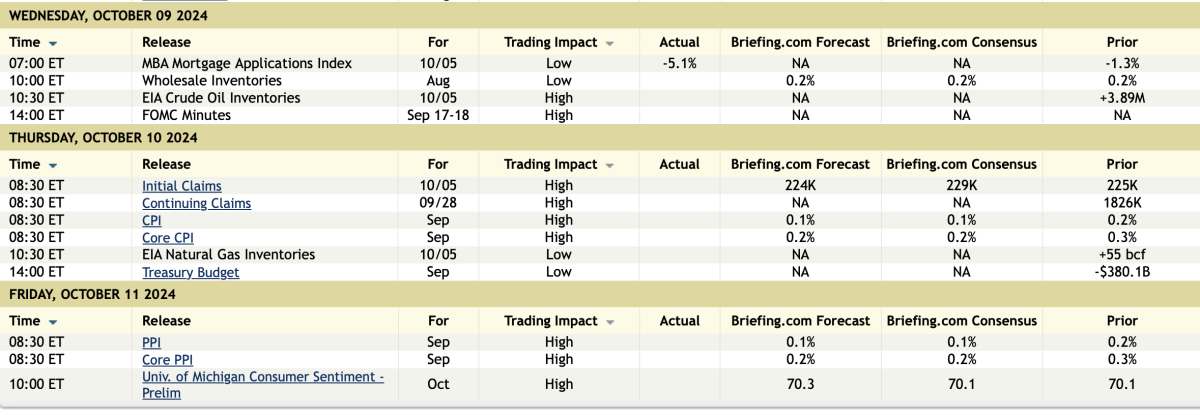Open Friday's PPI release link
The image size is (1200, 420).
click(x=151, y=342)
